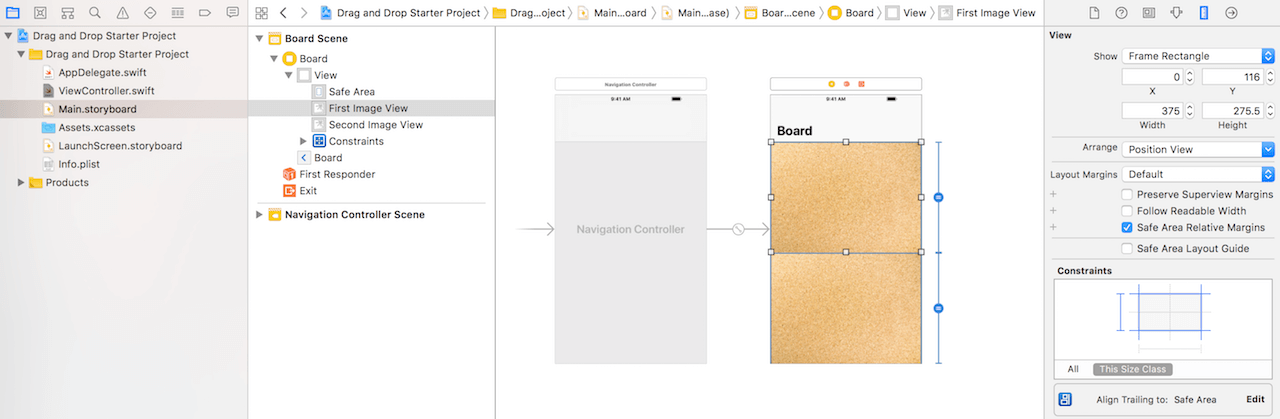Screen dimensions: 1280x419
Task: Switch to the Attributes inspector
Action: click(x=1175, y=13)
